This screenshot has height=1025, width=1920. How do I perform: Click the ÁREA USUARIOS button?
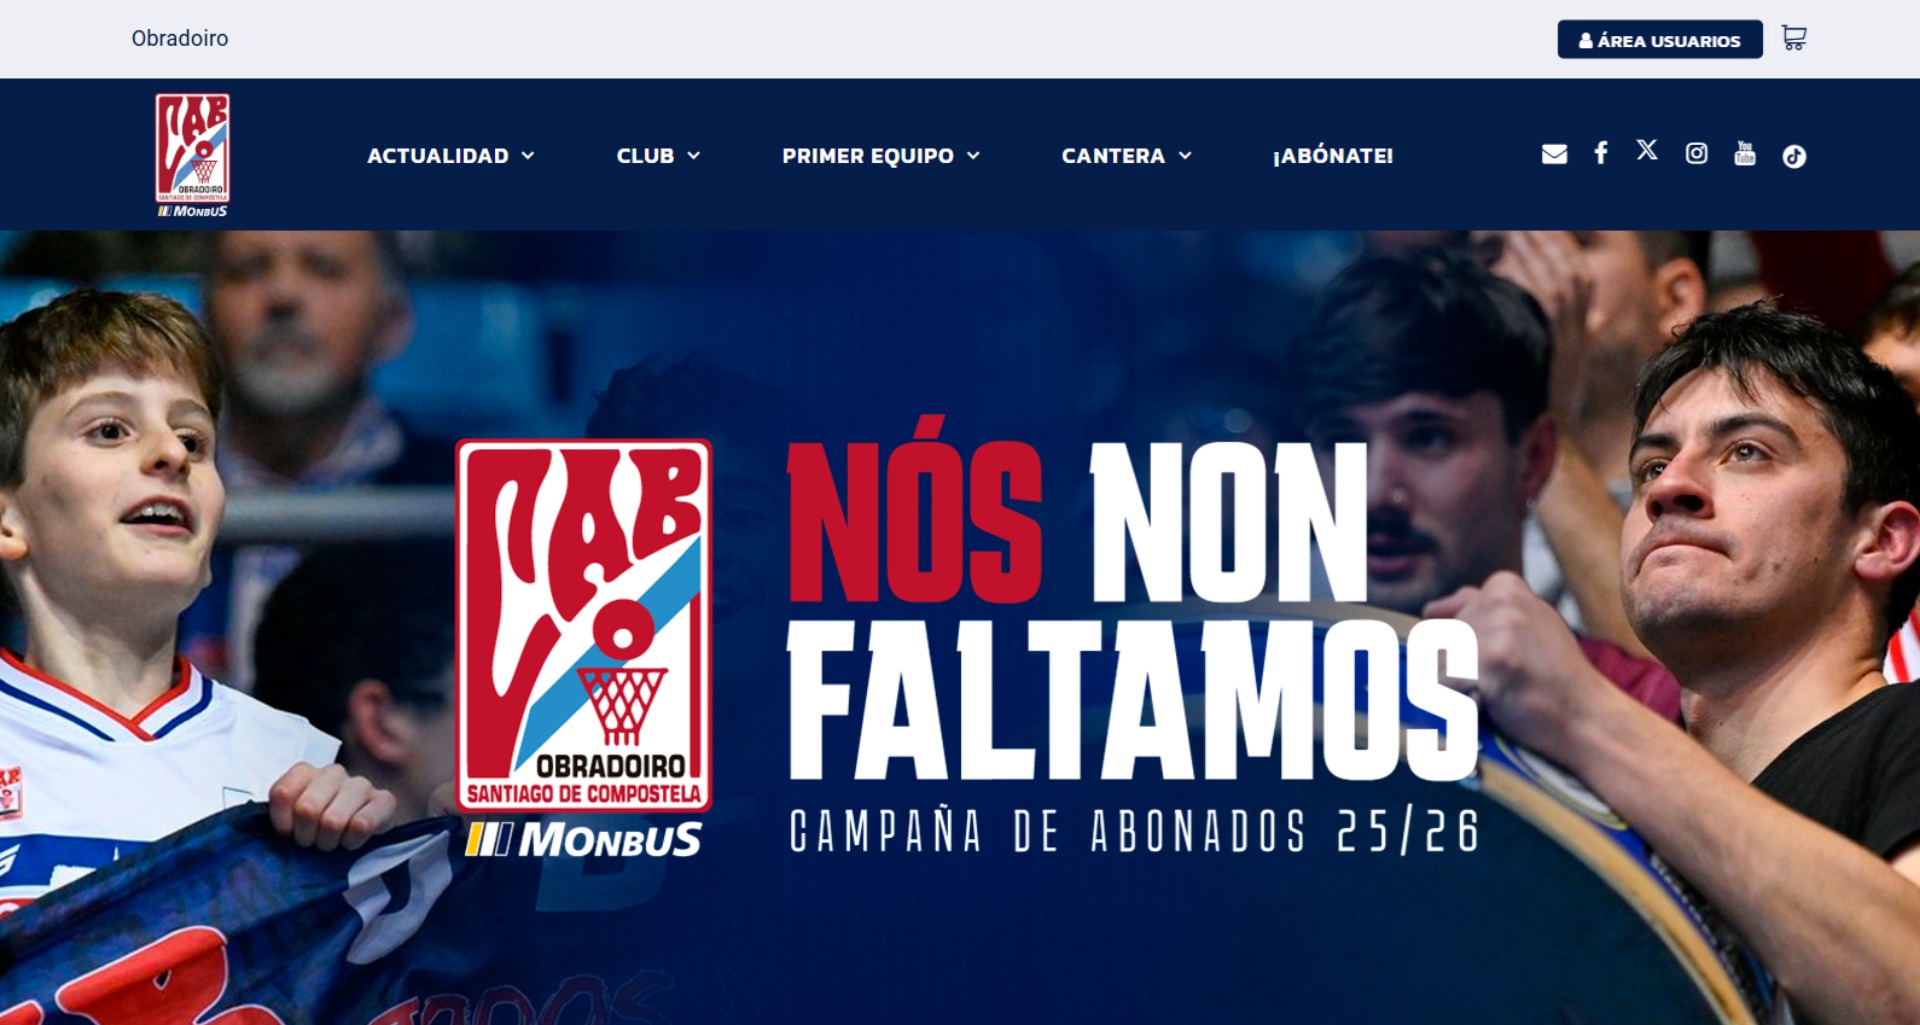coord(1660,40)
